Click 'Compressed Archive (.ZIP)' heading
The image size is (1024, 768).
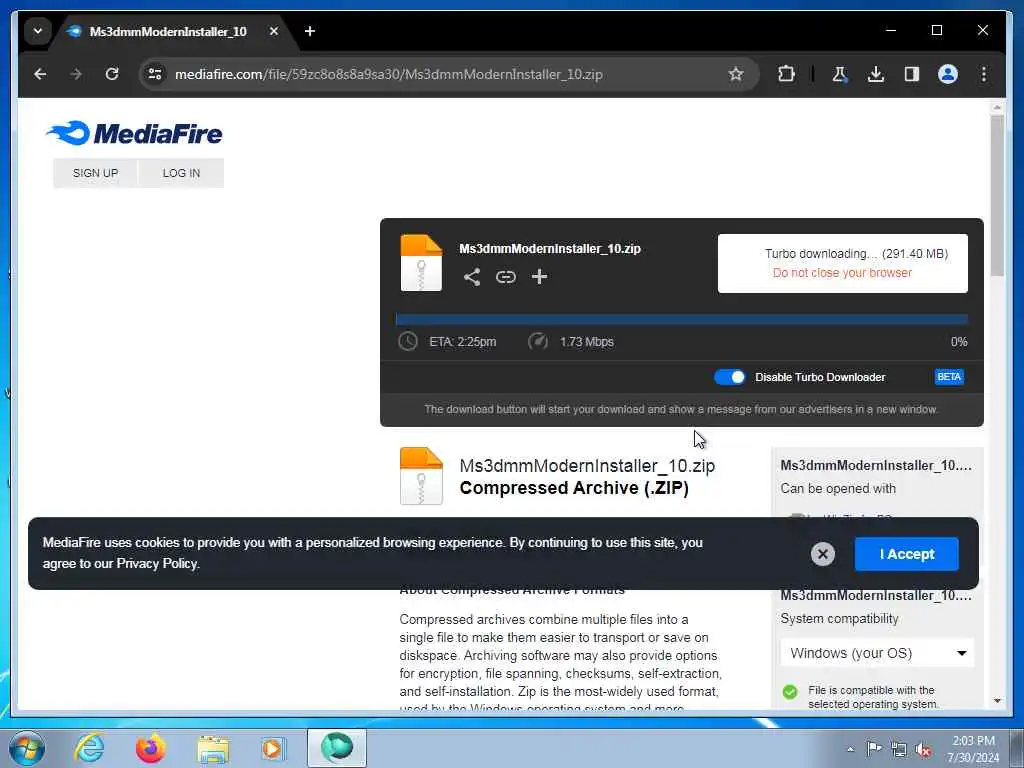pyautogui.click(x=574, y=488)
